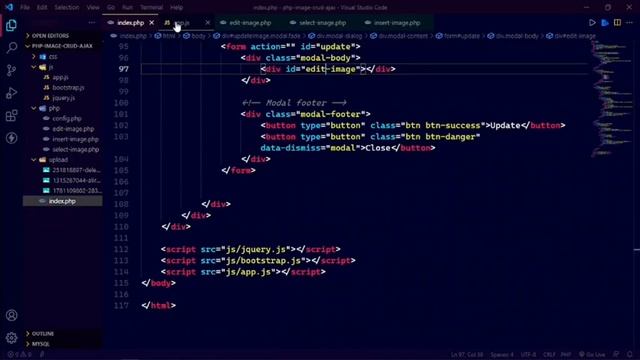Click the VS Code logo icon
The width and height of the screenshot is (640, 360).
click(9, 7)
